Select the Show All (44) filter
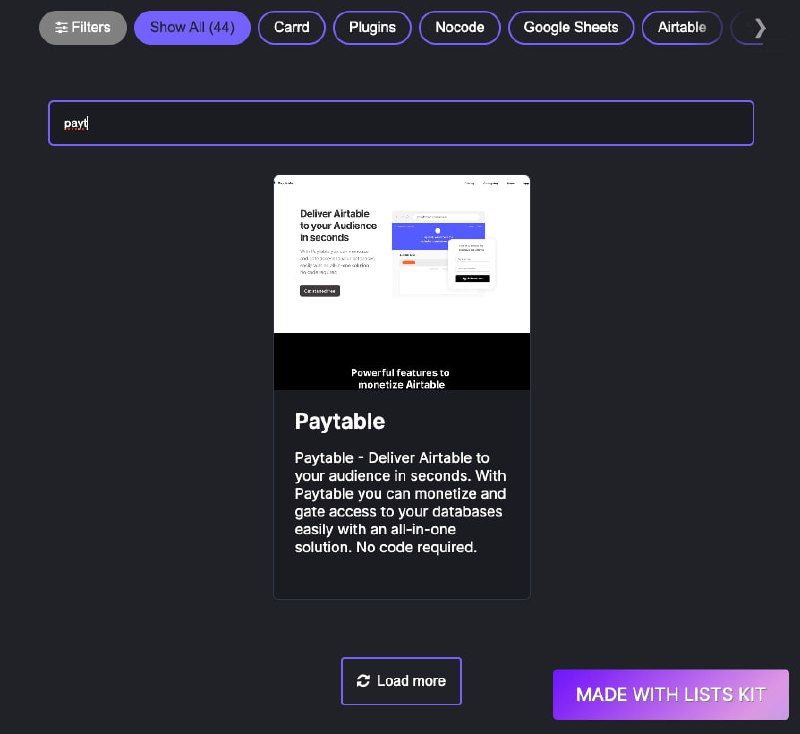Image resolution: width=800 pixels, height=734 pixels. point(192,28)
